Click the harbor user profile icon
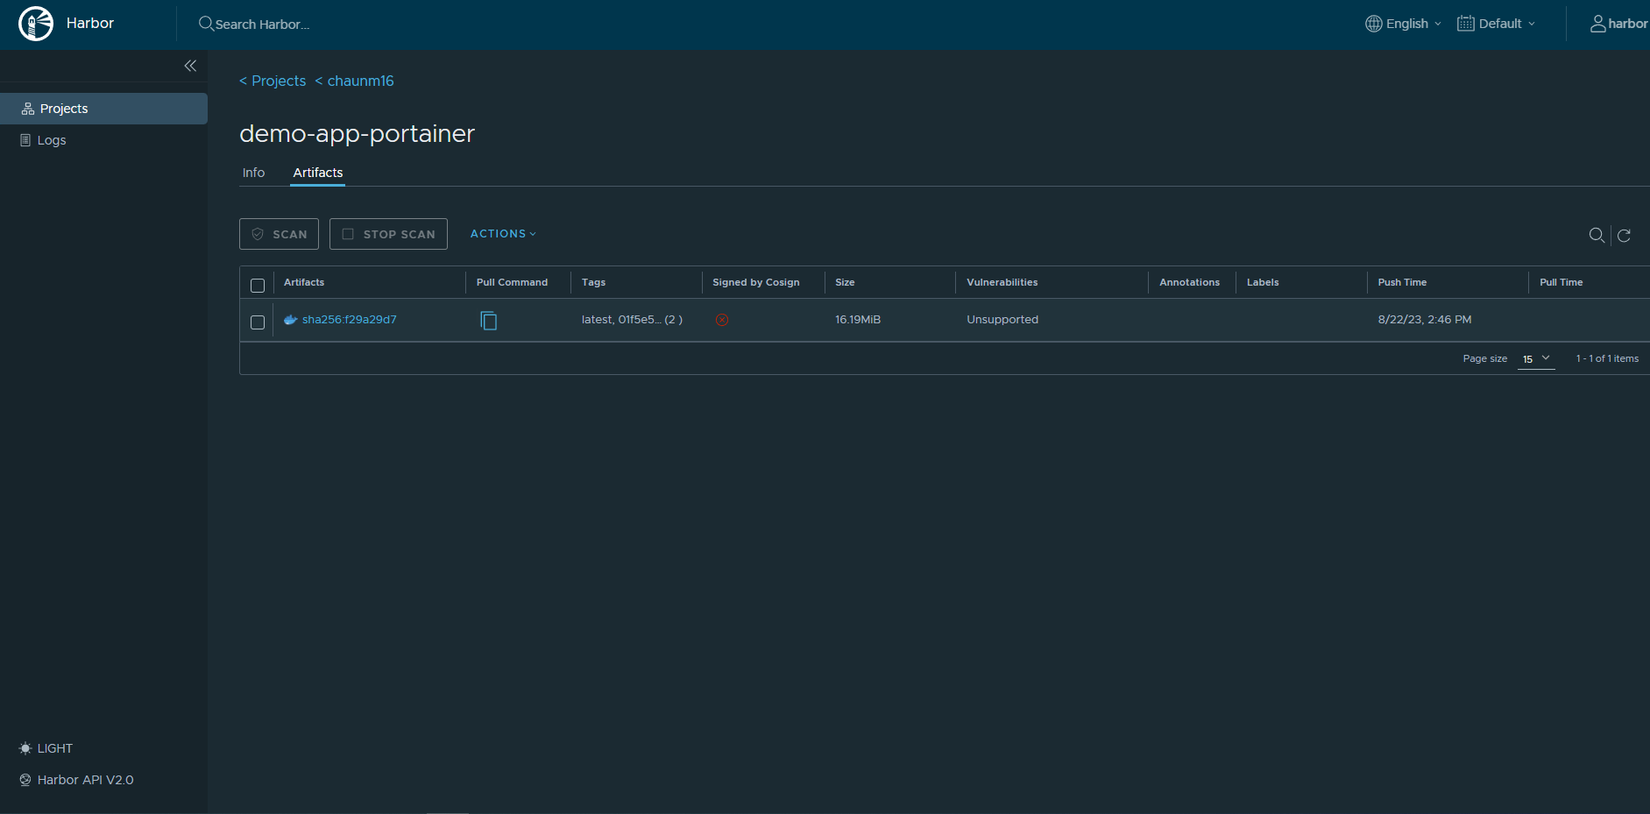 pyautogui.click(x=1598, y=23)
